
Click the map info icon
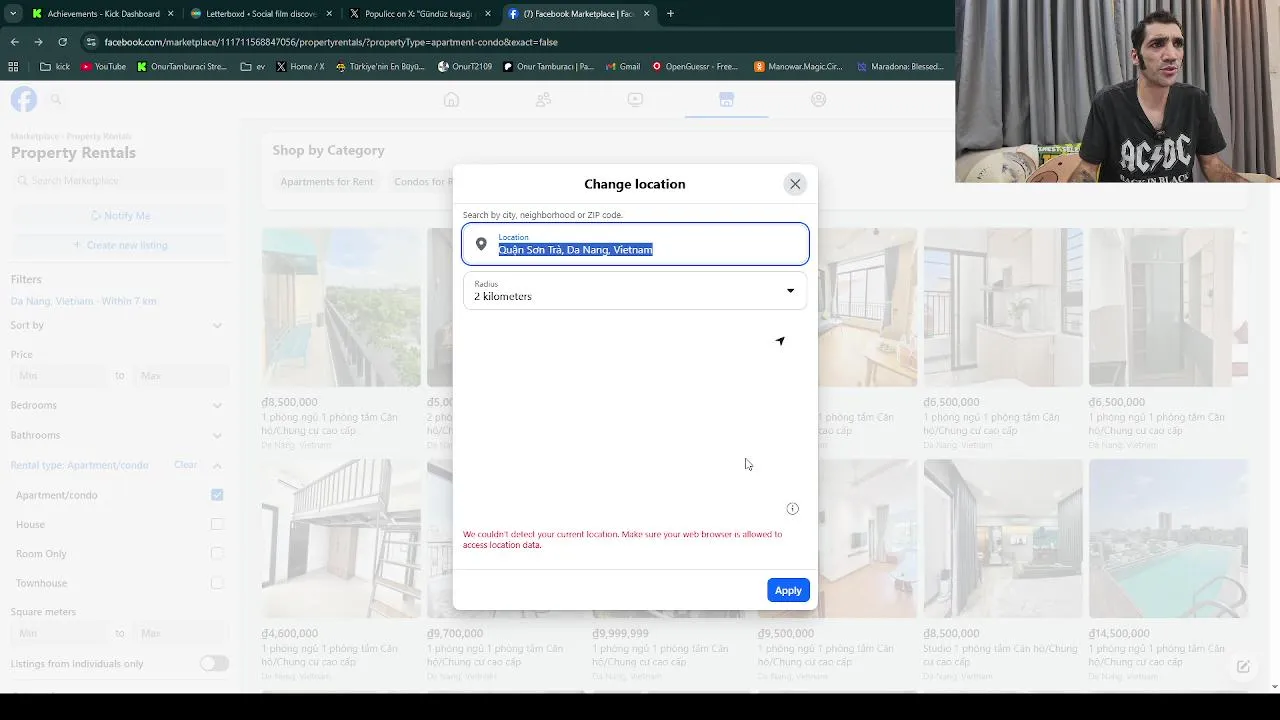tap(792, 509)
